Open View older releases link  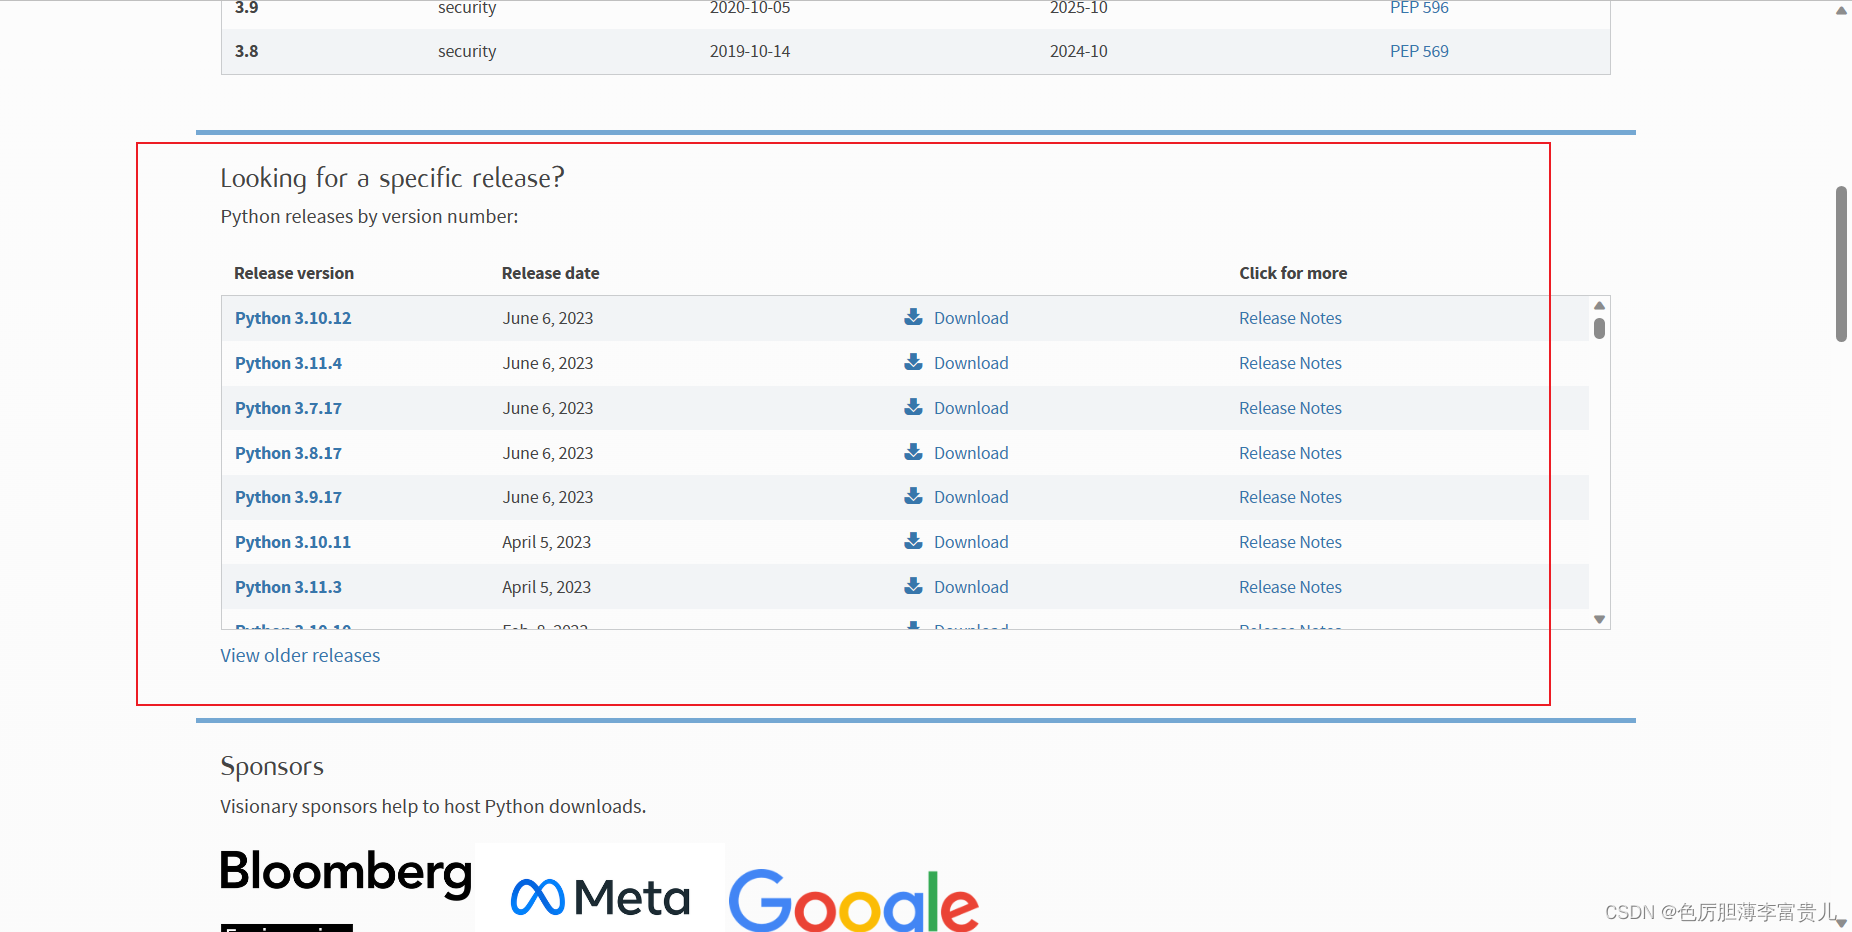click(300, 655)
